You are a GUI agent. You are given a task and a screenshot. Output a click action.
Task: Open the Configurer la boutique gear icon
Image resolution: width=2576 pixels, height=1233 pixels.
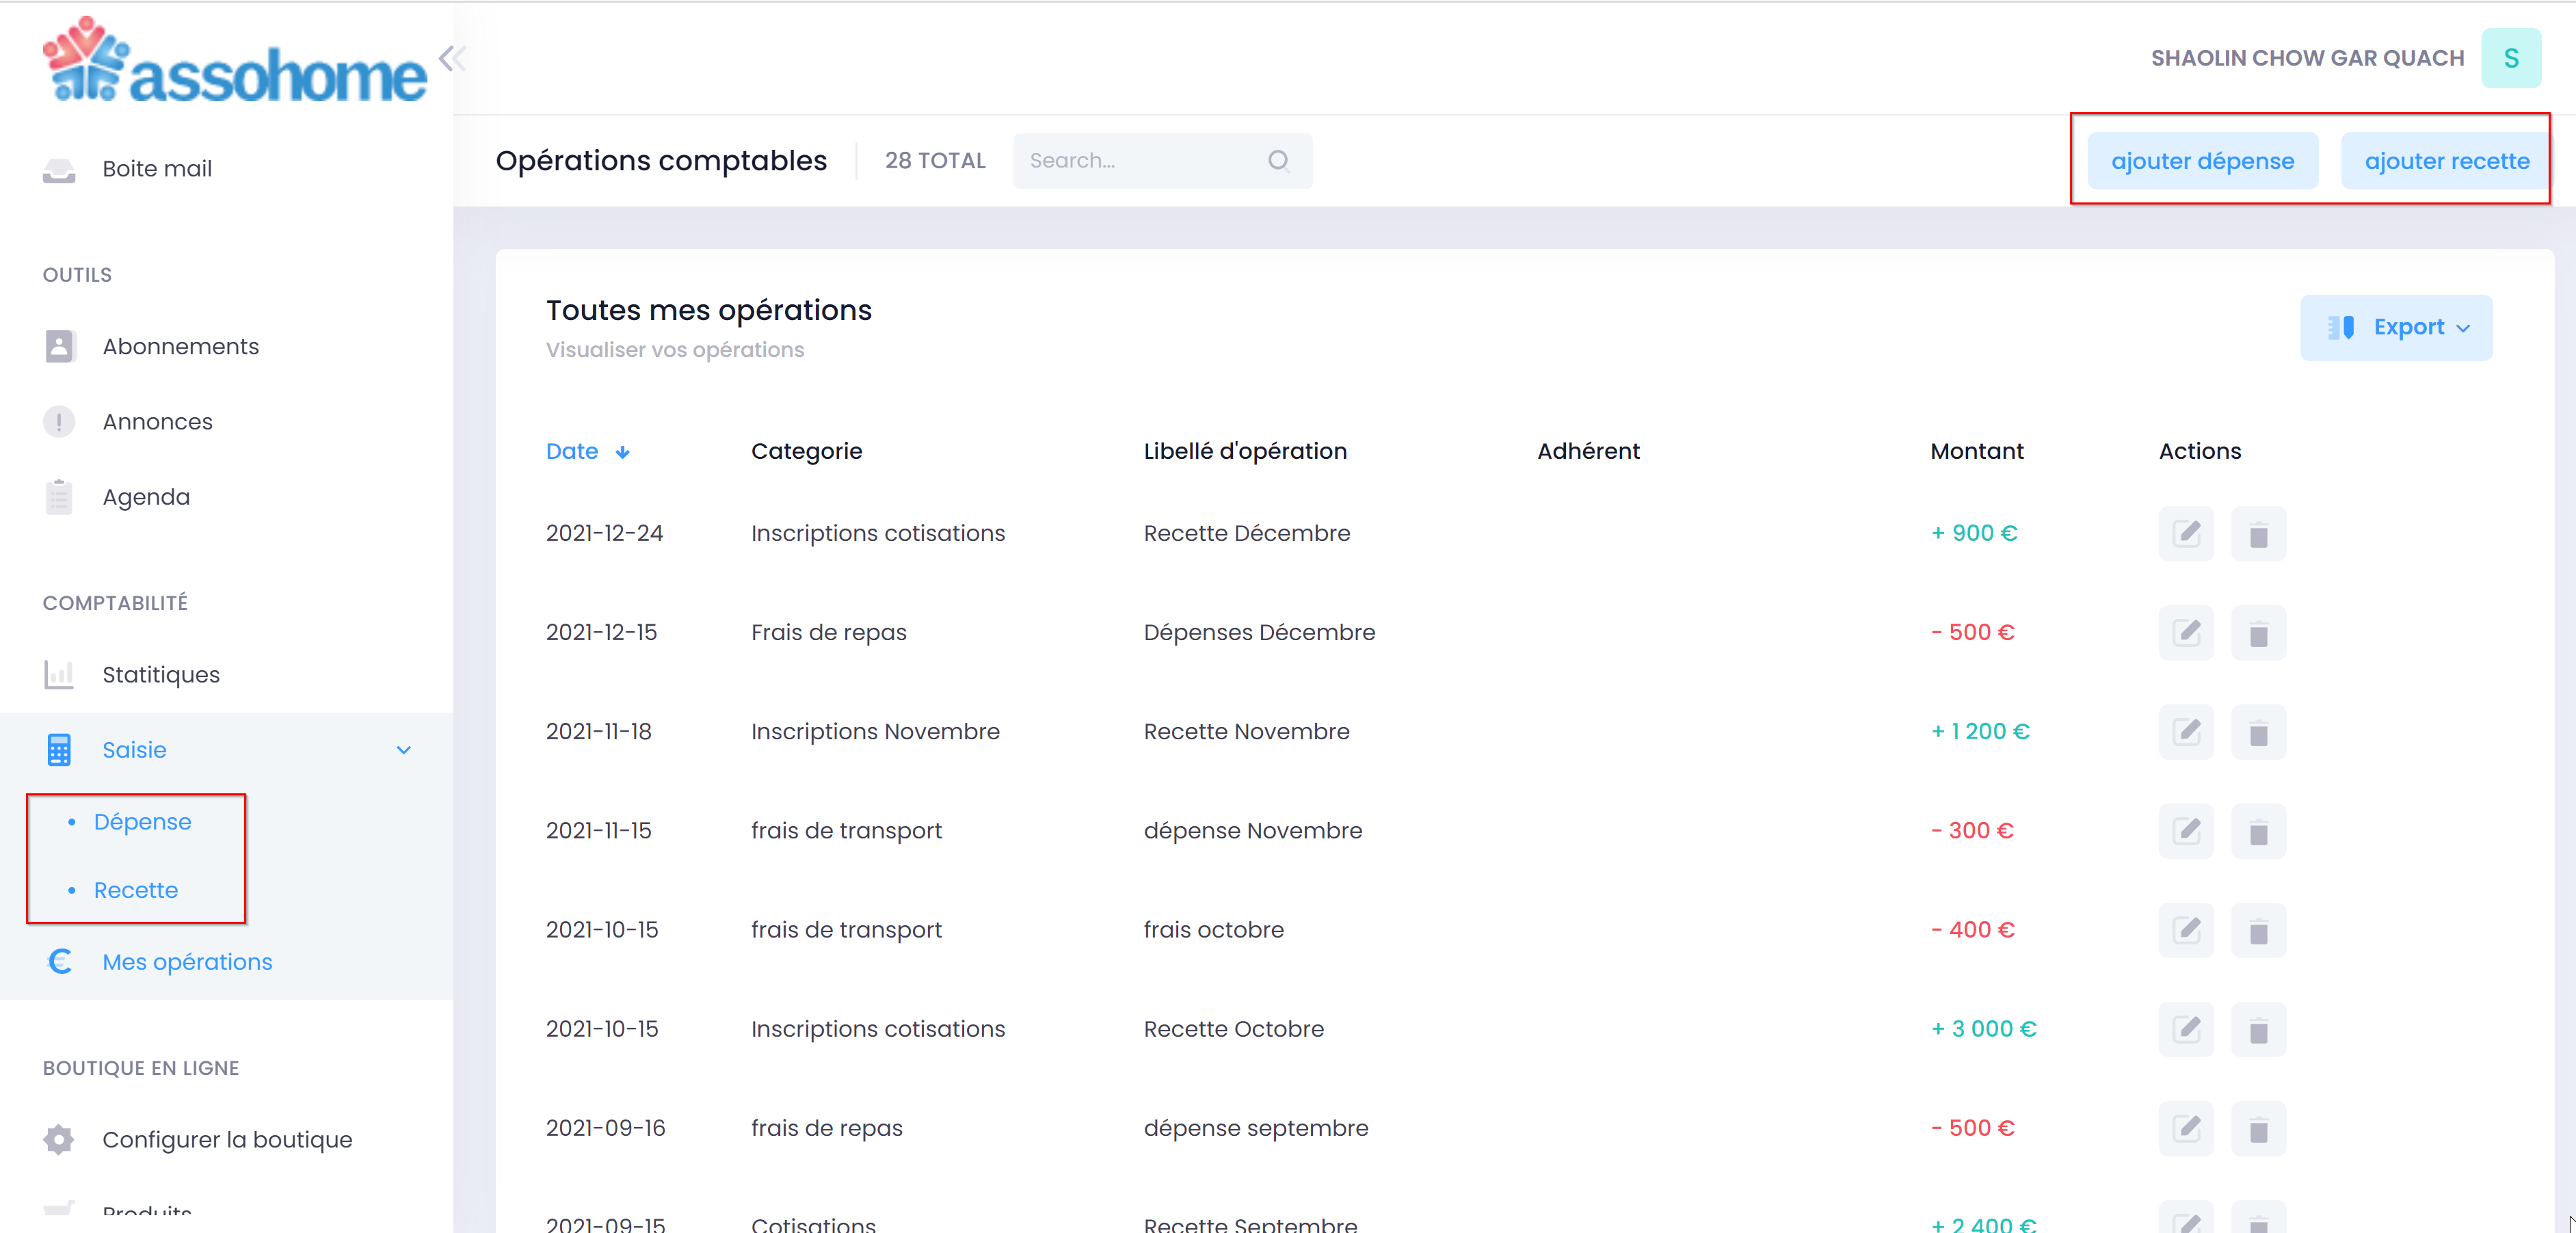pos(59,1139)
